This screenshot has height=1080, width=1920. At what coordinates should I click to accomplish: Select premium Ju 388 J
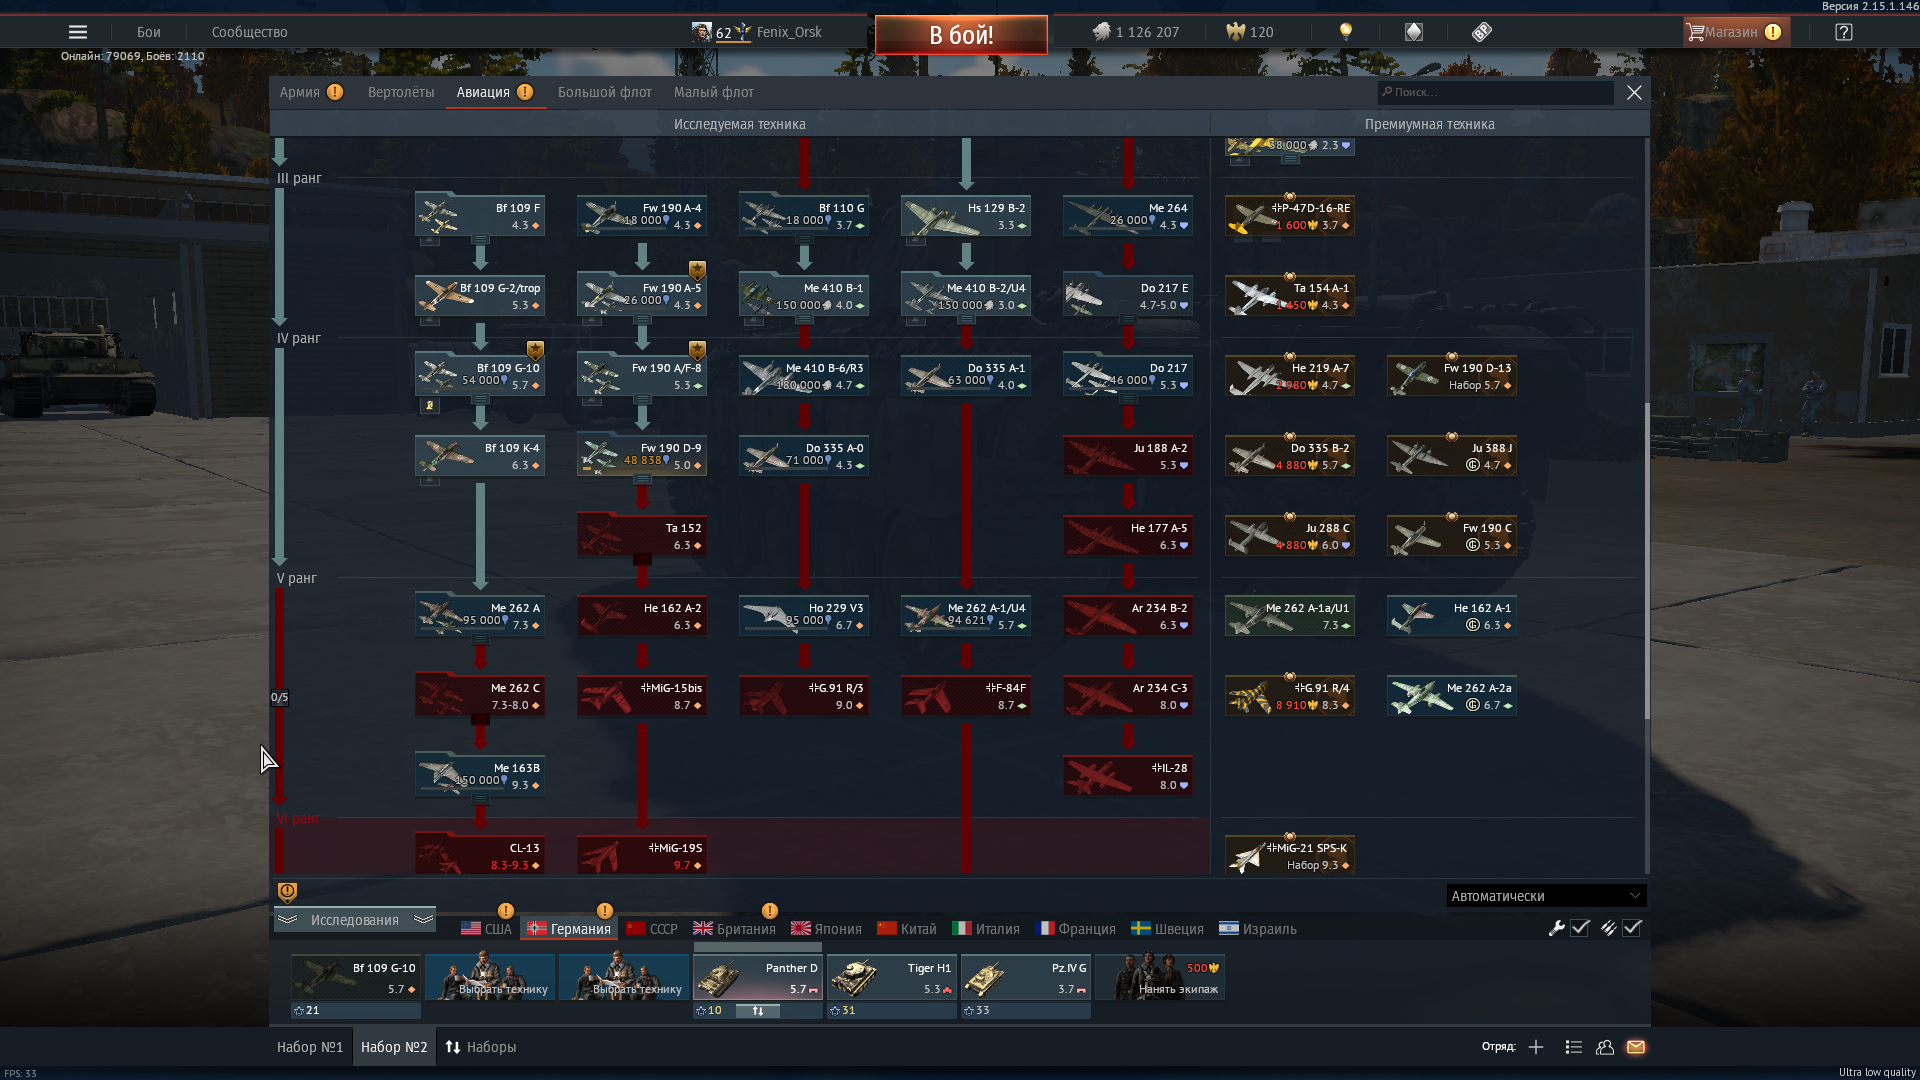pyautogui.click(x=1452, y=456)
